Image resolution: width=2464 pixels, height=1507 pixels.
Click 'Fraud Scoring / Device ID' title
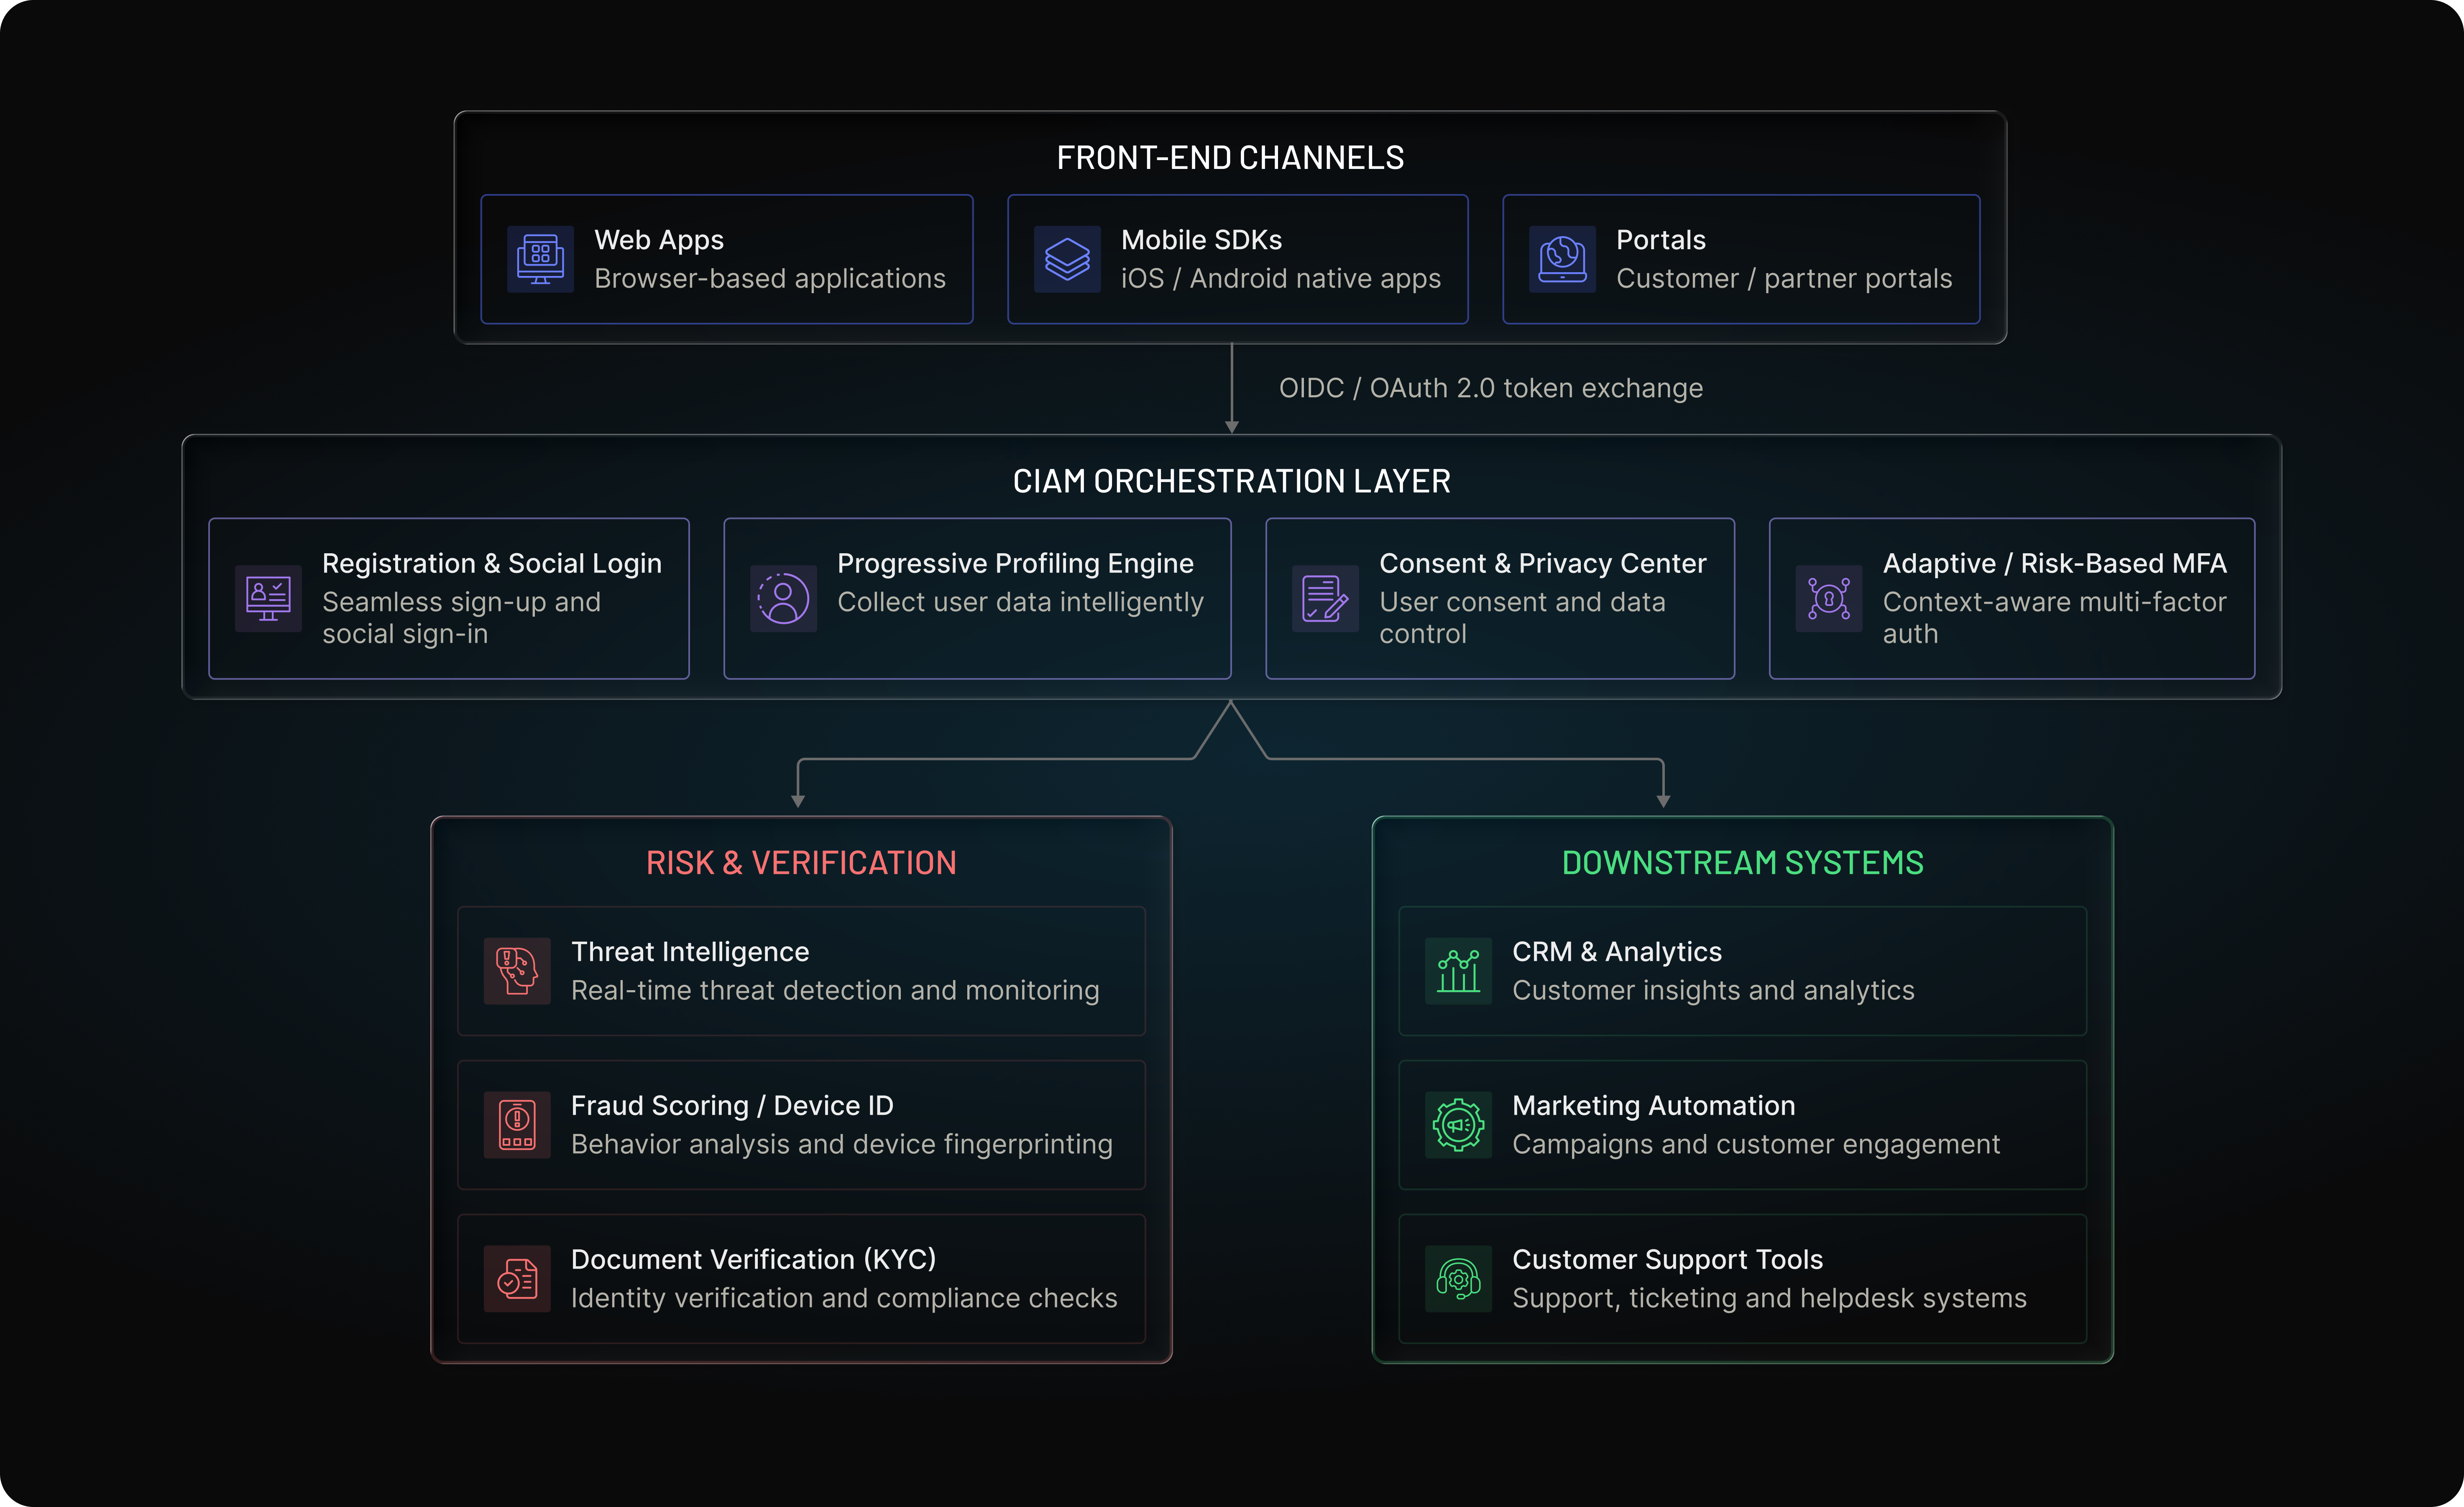[732, 1106]
